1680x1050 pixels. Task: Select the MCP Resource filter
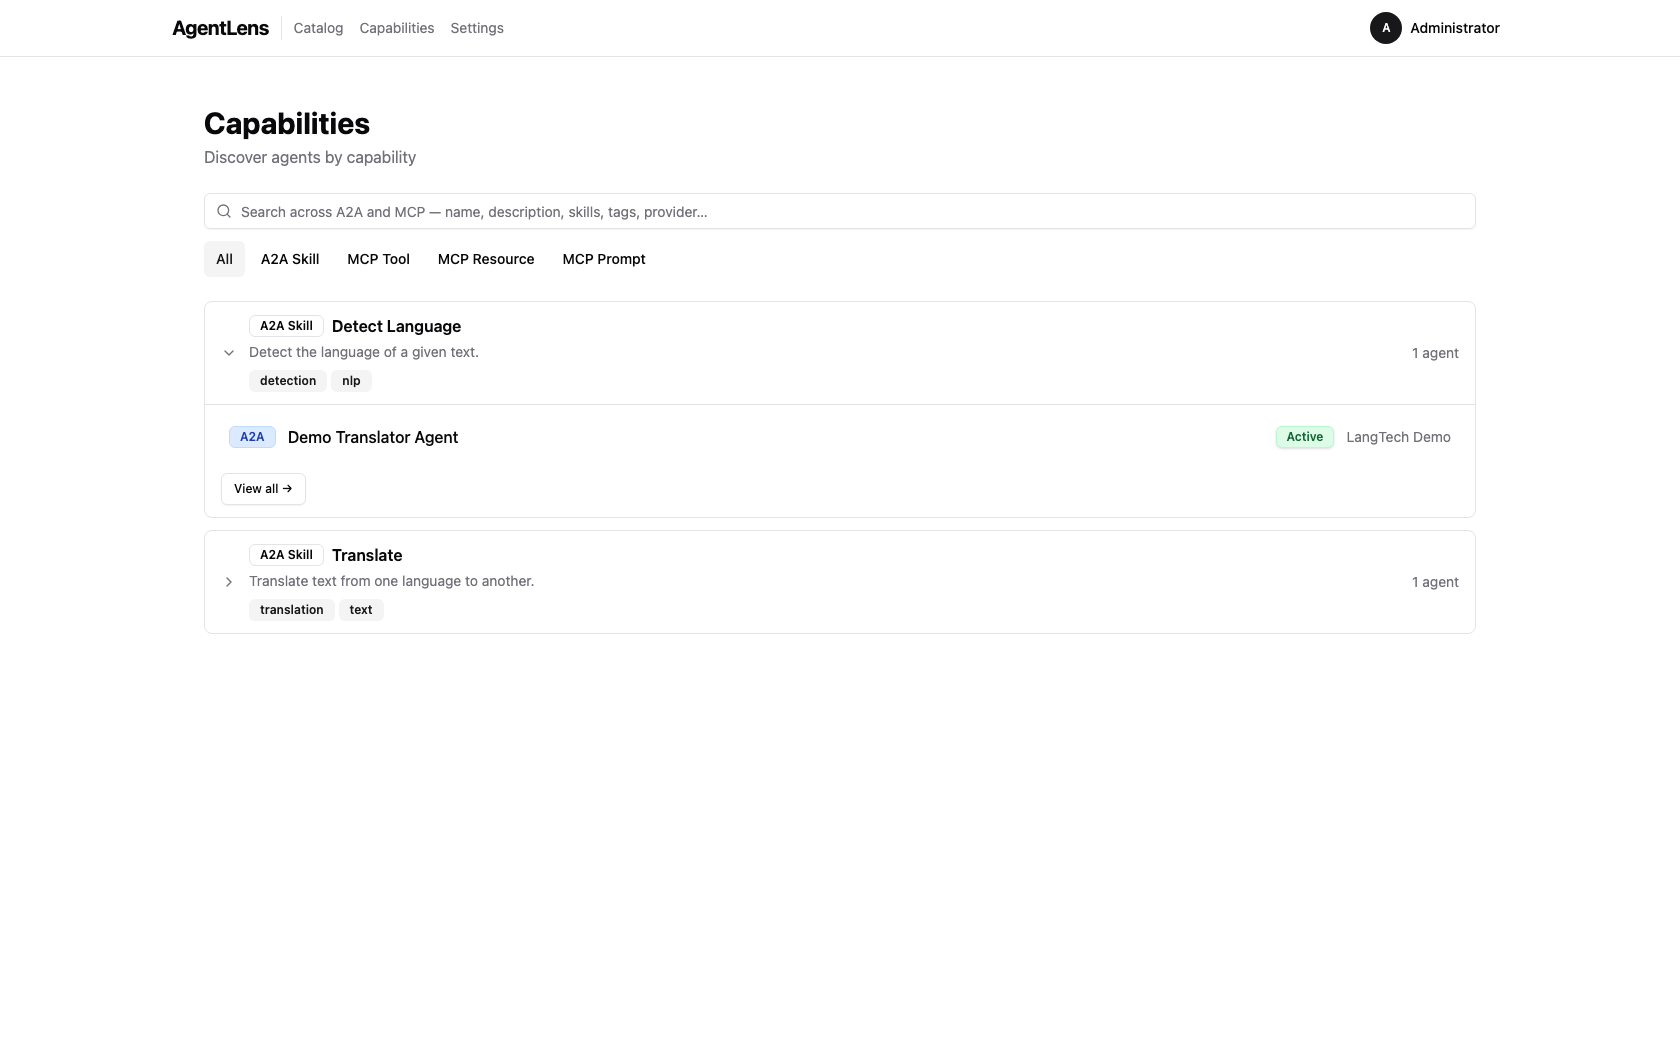click(485, 259)
